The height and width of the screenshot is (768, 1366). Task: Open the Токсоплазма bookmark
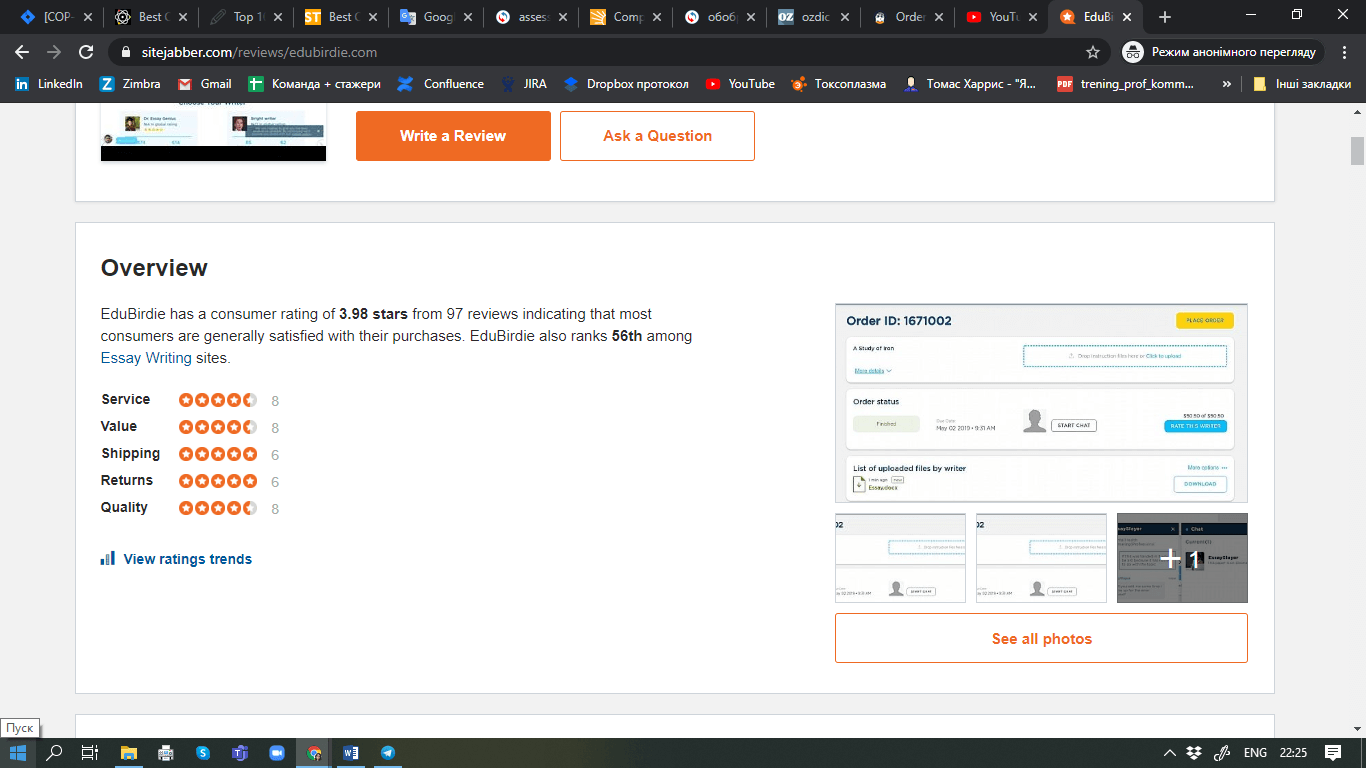coord(838,84)
